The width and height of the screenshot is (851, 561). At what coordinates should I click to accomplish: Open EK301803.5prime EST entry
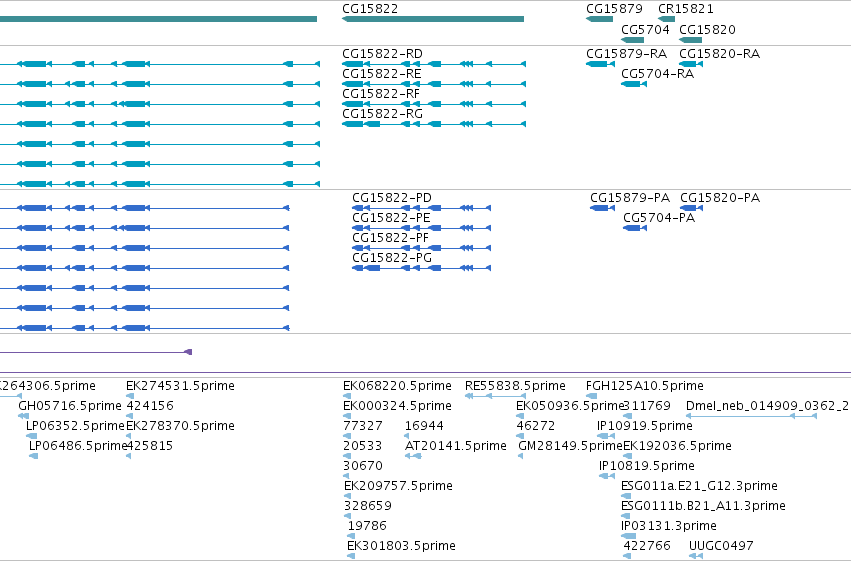click(401, 546)
